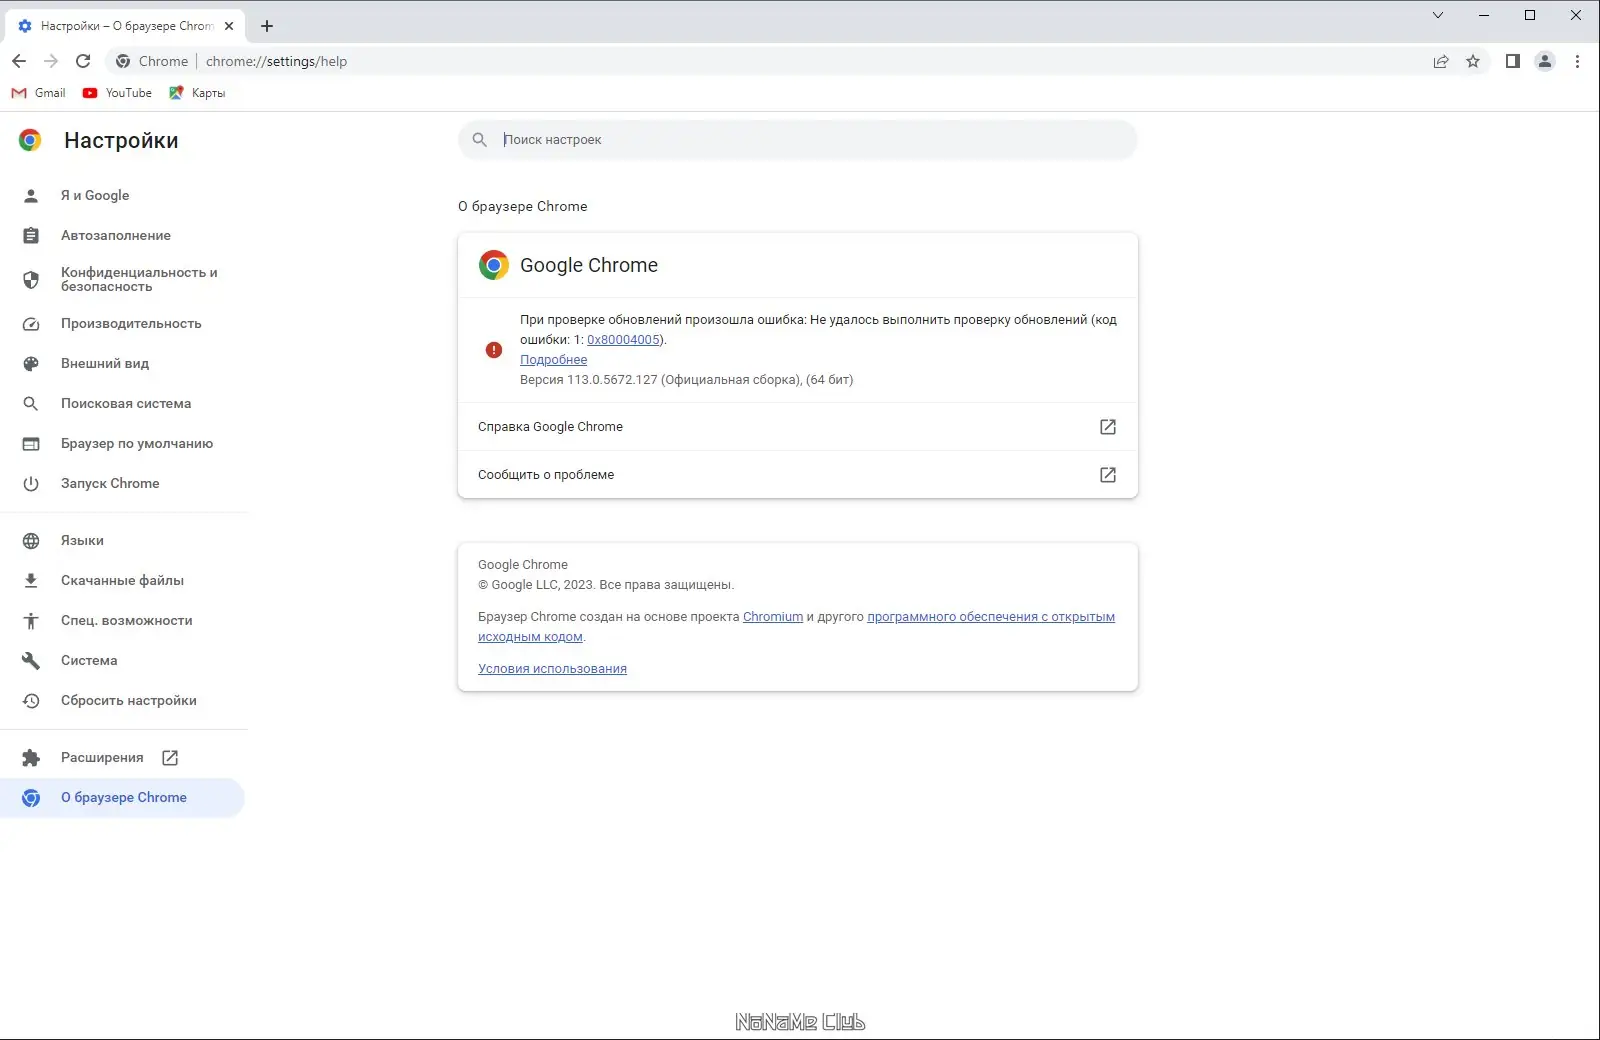Screen dimensions: 1600x1040
Task: Open the Chrome three-dot menu
Action: click(x=1577, y=61)
